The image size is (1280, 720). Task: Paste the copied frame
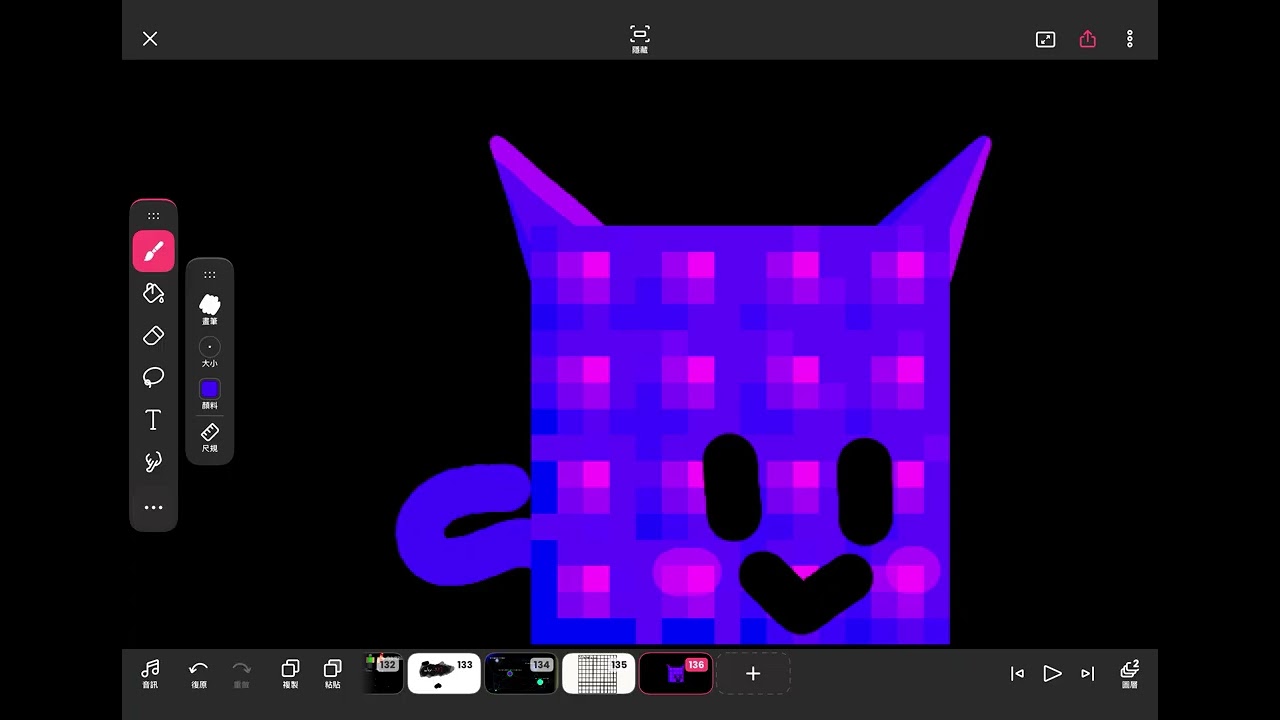pos(333,674)
